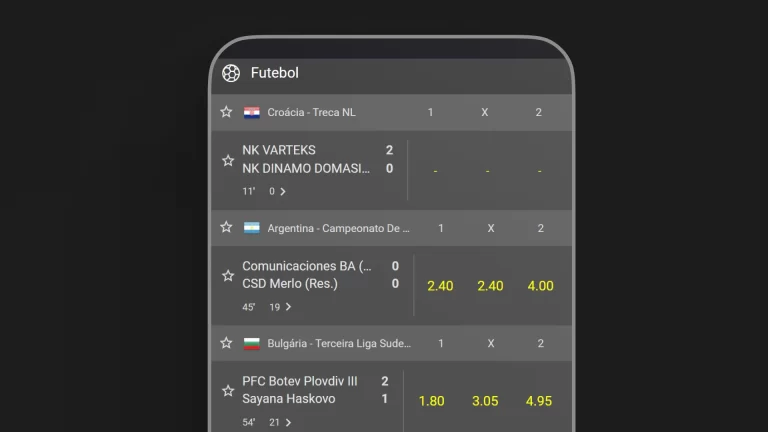Expand Comunicaciones BA match with 19 markets
Viewport: 768px width, 432px height.
pos(288,307)
